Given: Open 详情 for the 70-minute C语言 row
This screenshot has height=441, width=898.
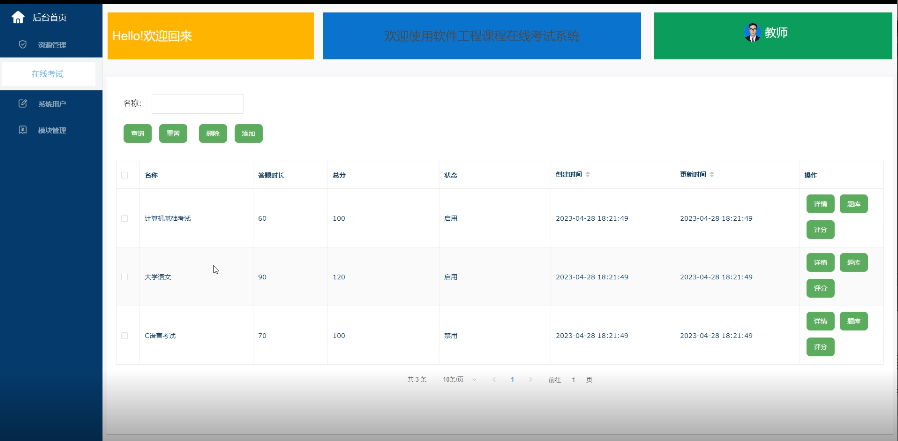Looking at the screenshot, I should coord(820,321).
